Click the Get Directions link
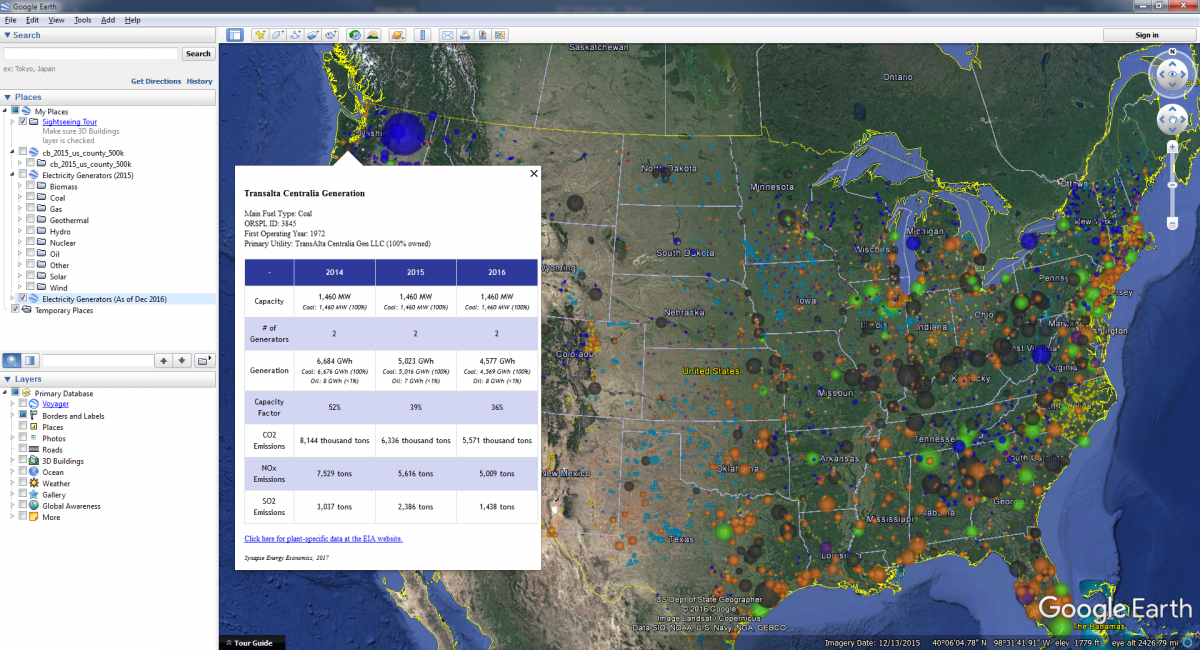Viewport: 1200px width, 650px height. (156, 81)
